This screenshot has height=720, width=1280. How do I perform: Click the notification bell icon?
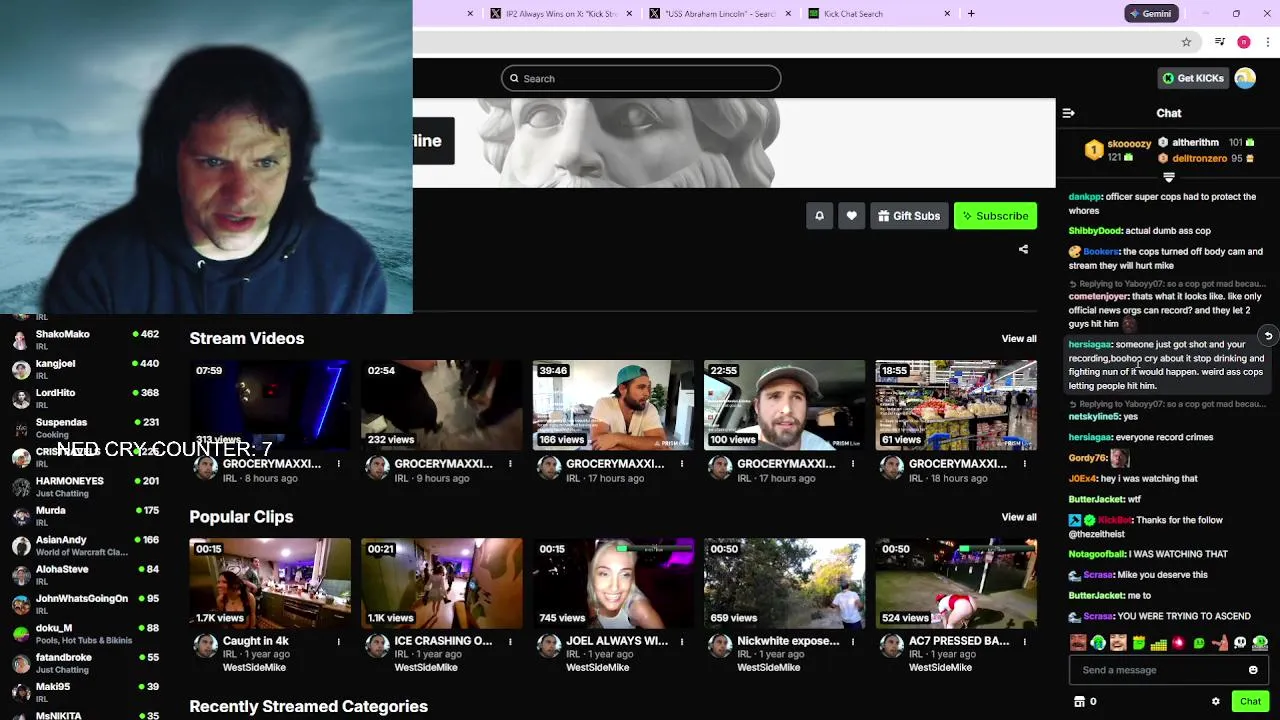(819, 216)
